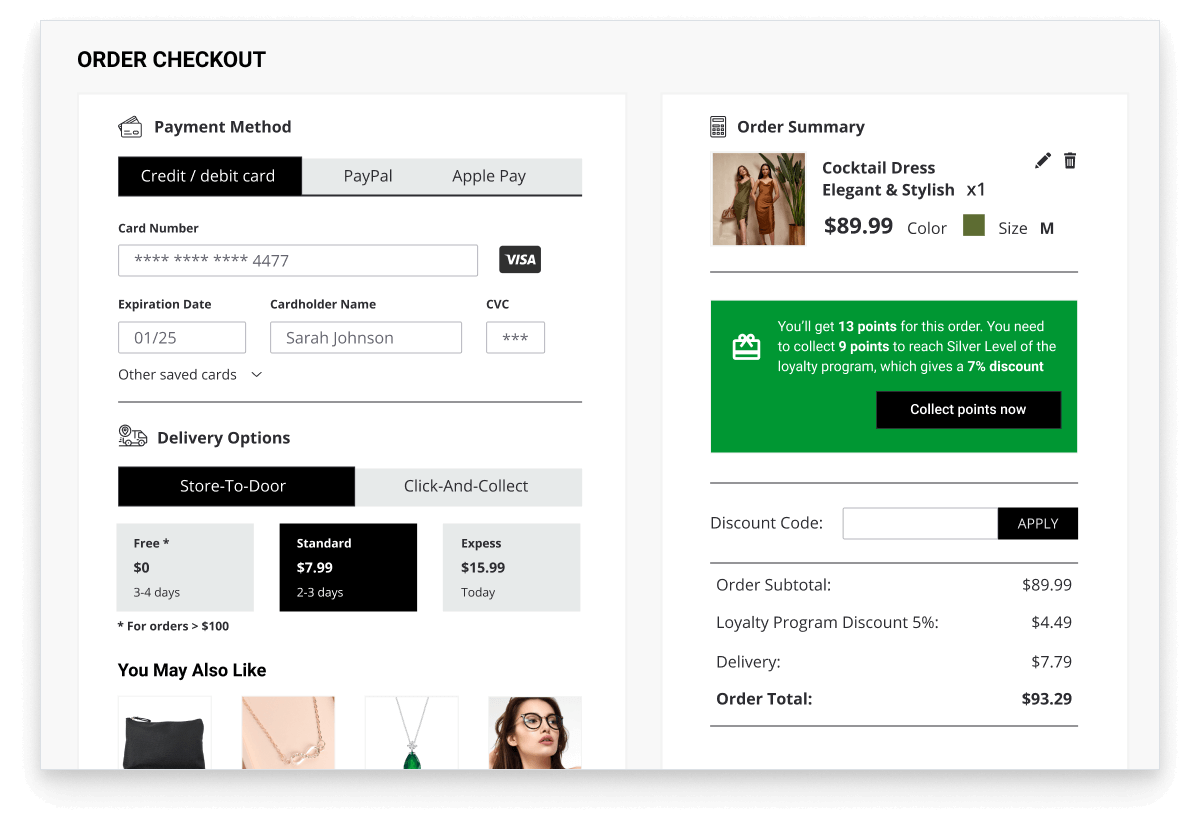
Task: Open the emerald pendant necklace recommendation
Action: point(411,733)
